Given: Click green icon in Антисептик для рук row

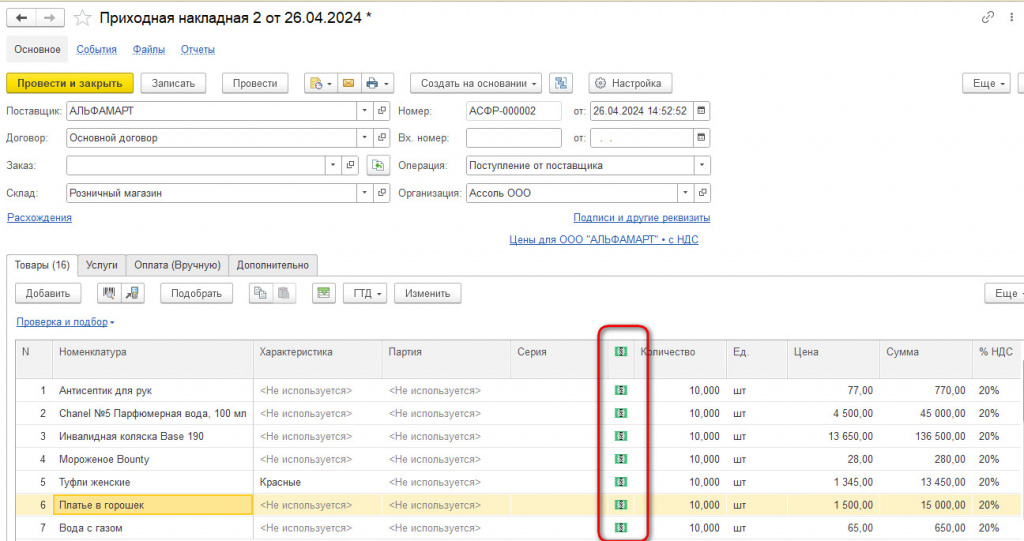Looking at the screenshot, I should click(x=620, y=390).
